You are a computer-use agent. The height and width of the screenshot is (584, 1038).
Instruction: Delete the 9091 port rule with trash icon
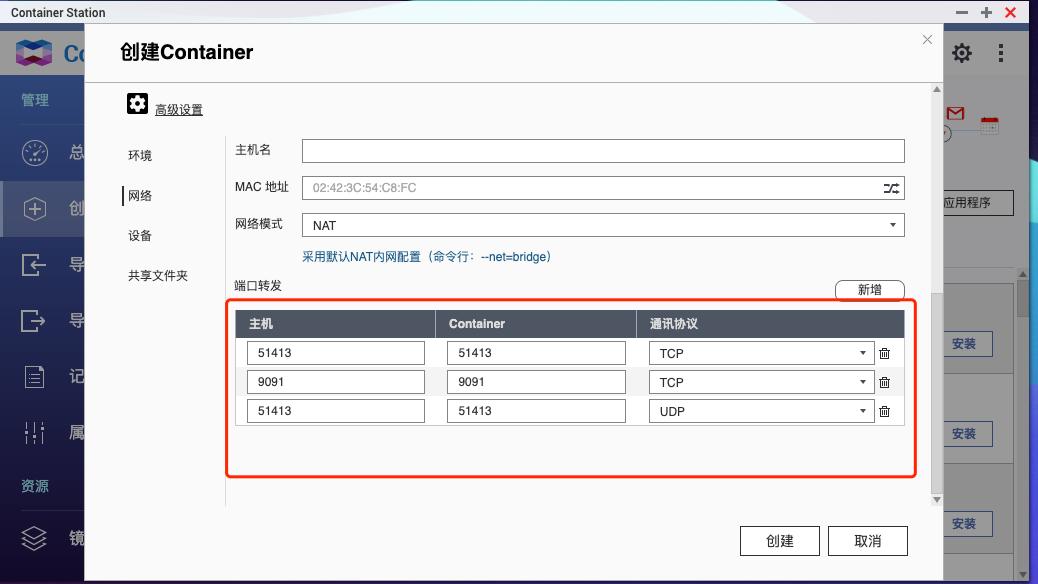pyautogui.click(x=885, y=381)
